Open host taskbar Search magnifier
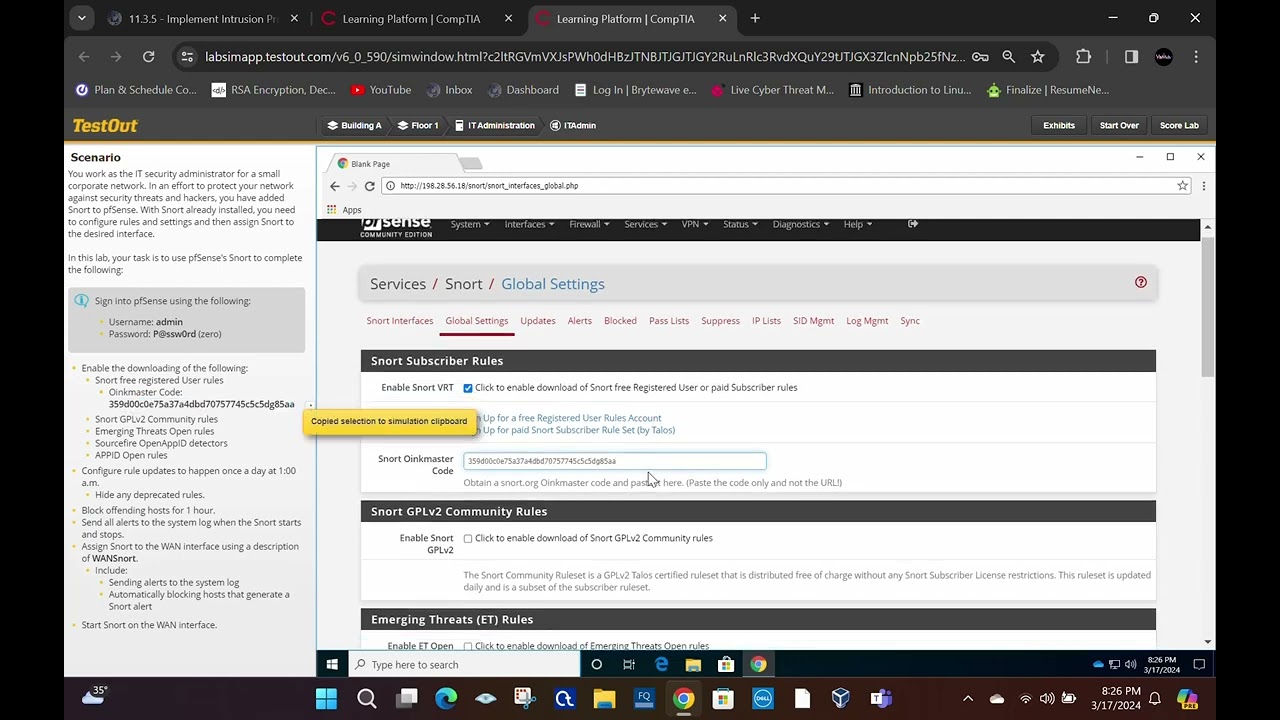Screen dimensions: 1280x720 pos(366,698)
